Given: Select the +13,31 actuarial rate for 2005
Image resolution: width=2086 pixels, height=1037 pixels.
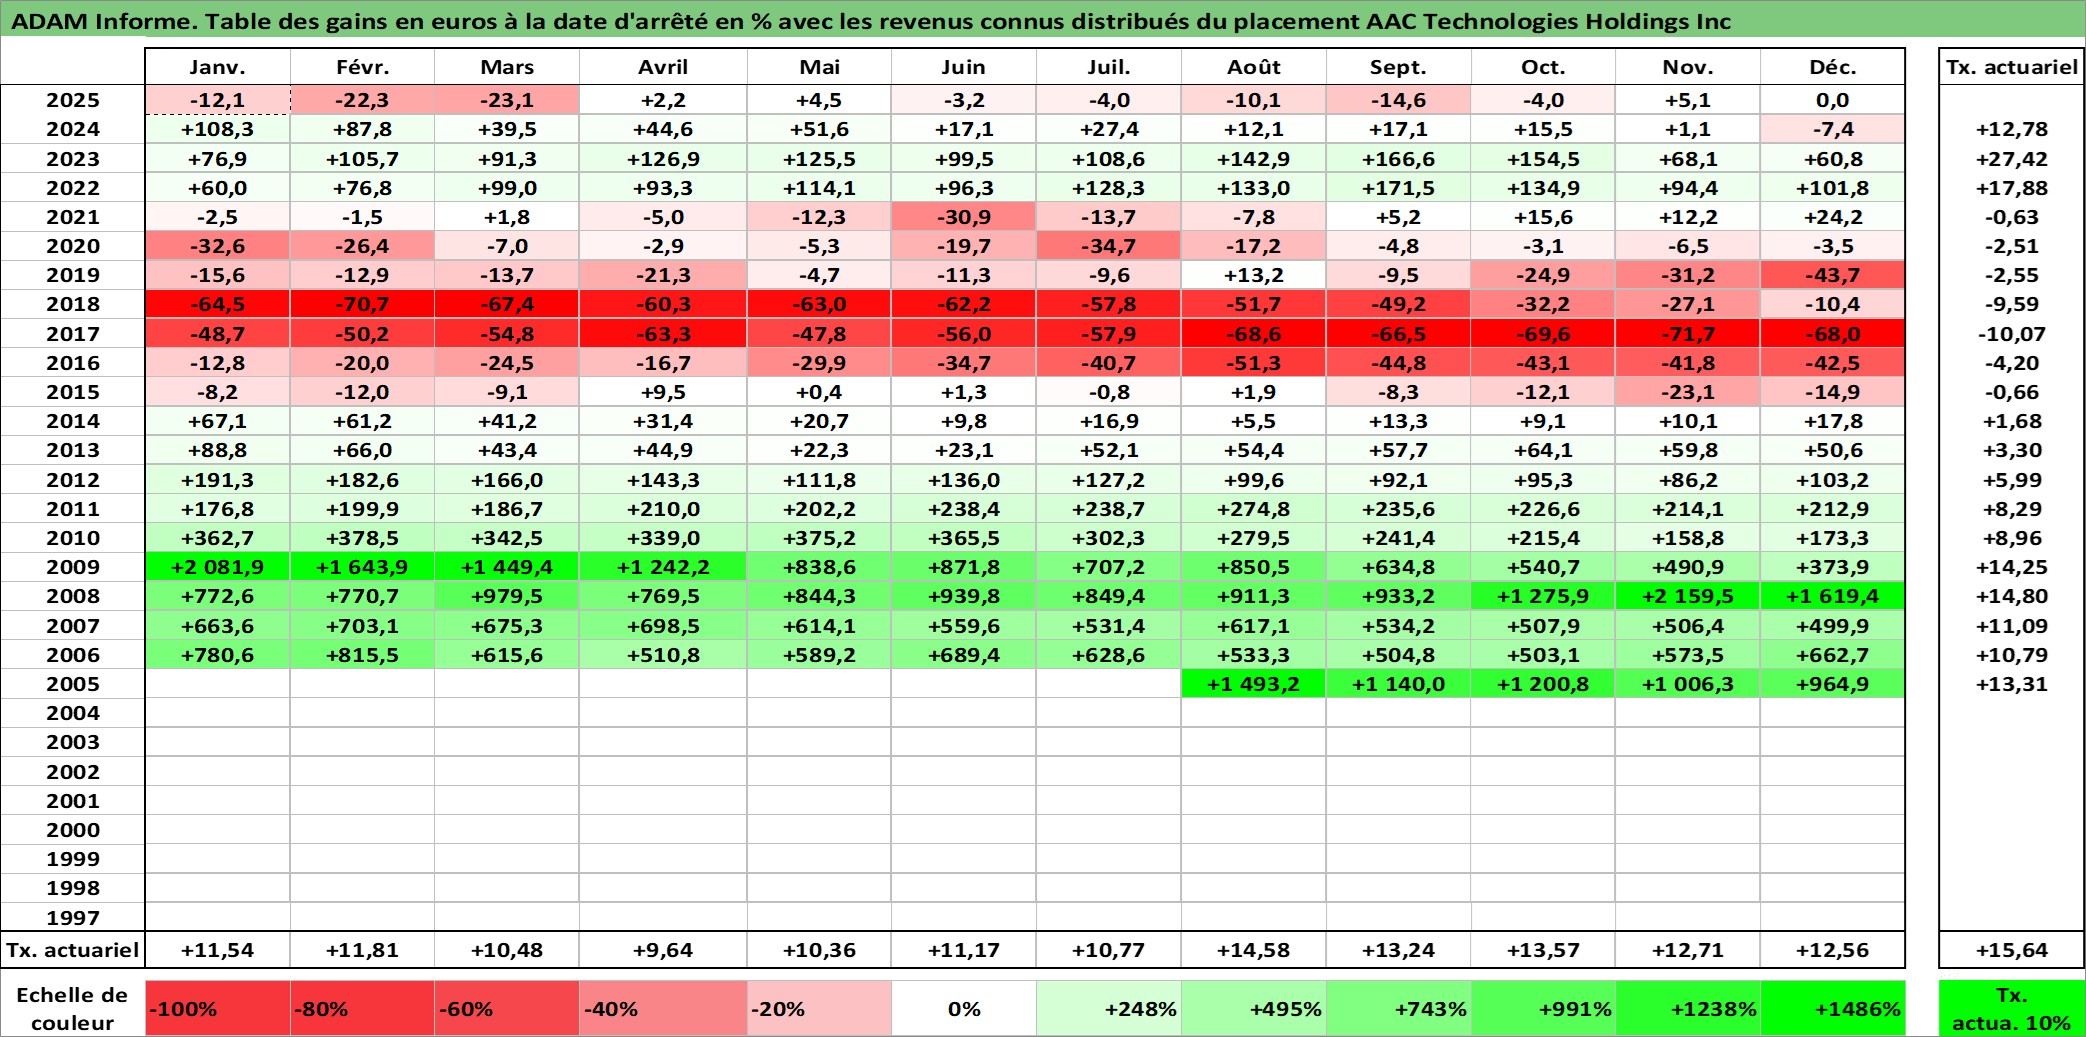Looking at the screenshot, I should point(2011,684).
